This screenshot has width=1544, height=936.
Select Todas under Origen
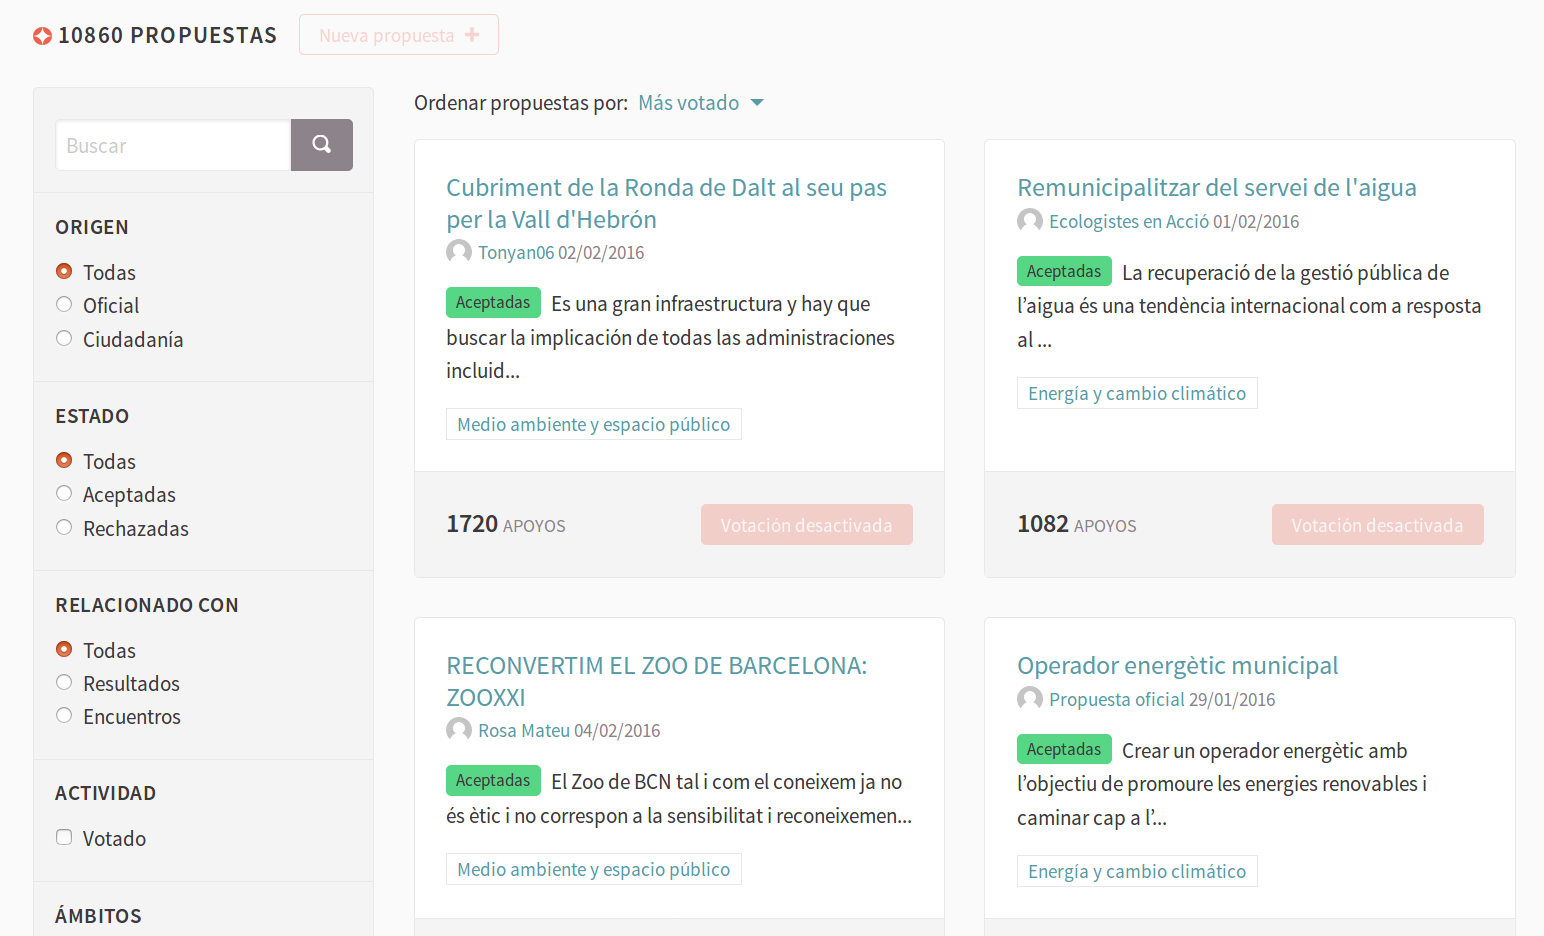(x=64, y=271)
